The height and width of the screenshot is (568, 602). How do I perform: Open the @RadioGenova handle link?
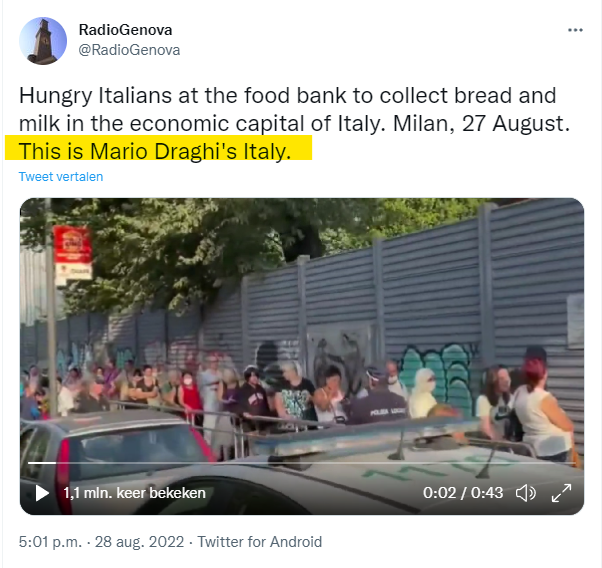tap(129, 50)
